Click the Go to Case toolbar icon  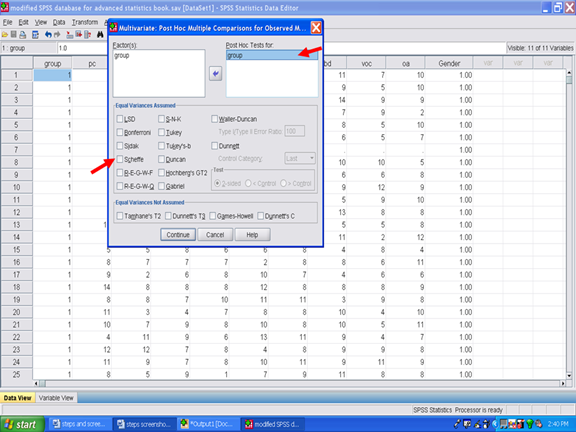(69, 35)
